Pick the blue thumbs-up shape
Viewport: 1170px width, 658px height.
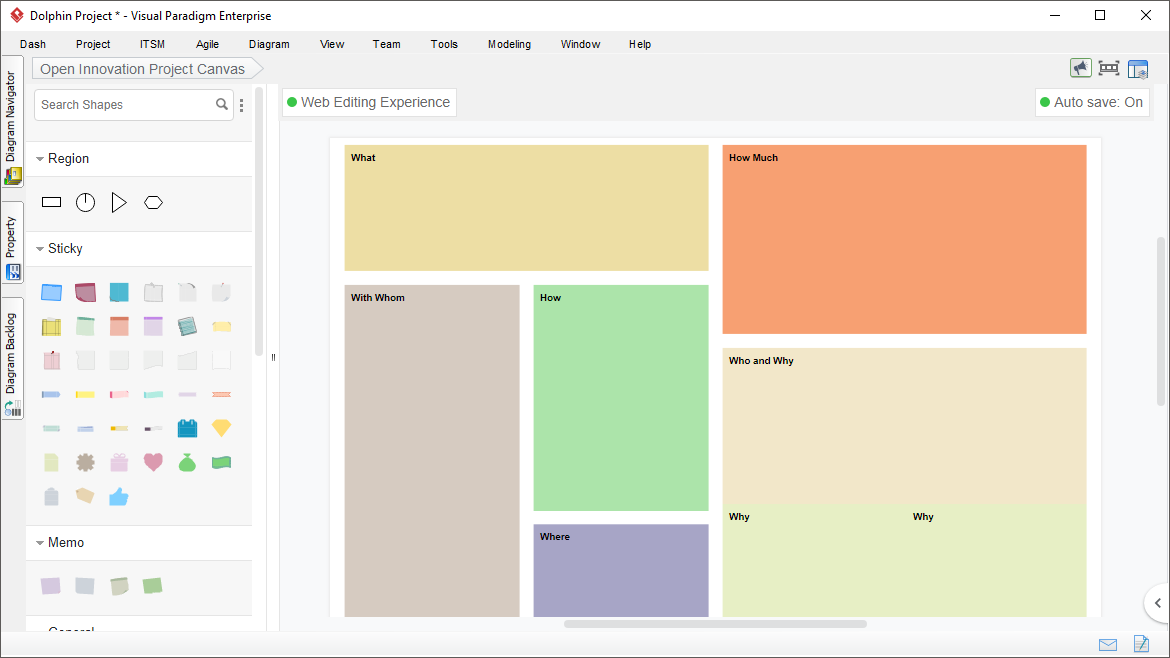pyautogui.click(x=119, y=496)
